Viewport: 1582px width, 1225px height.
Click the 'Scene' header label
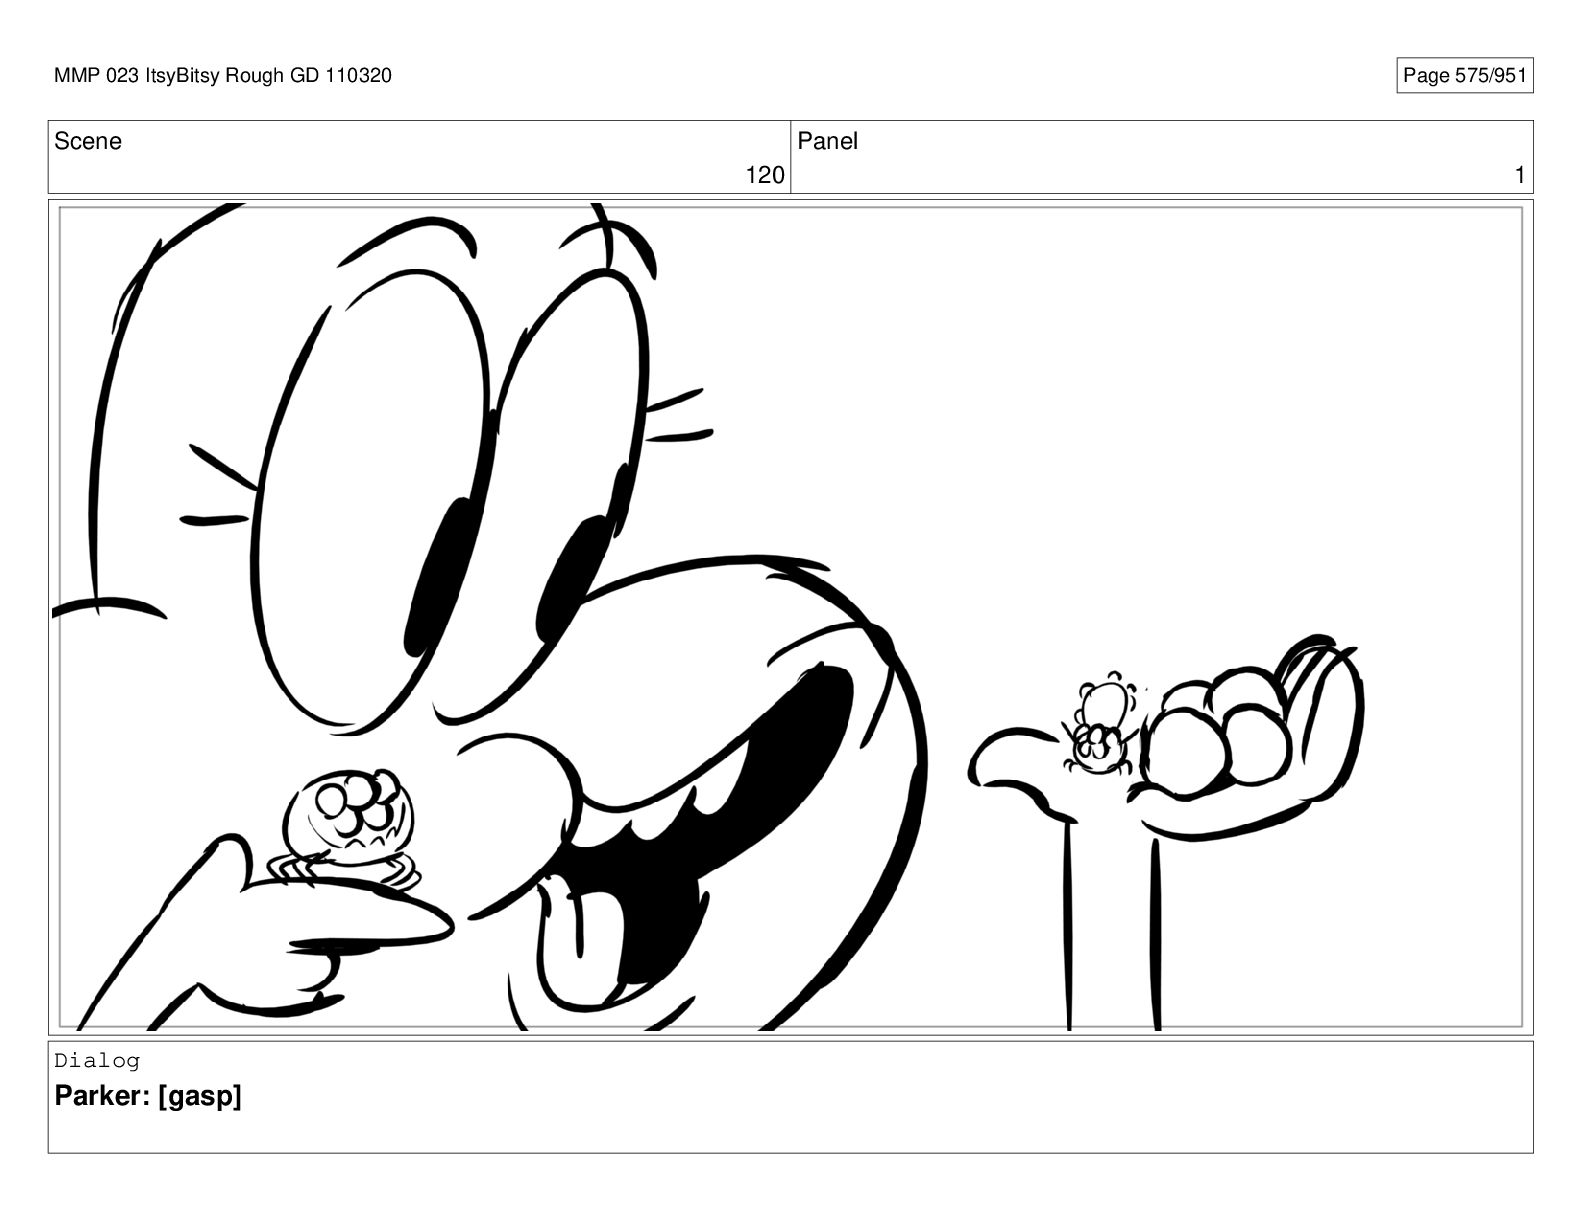88,141
